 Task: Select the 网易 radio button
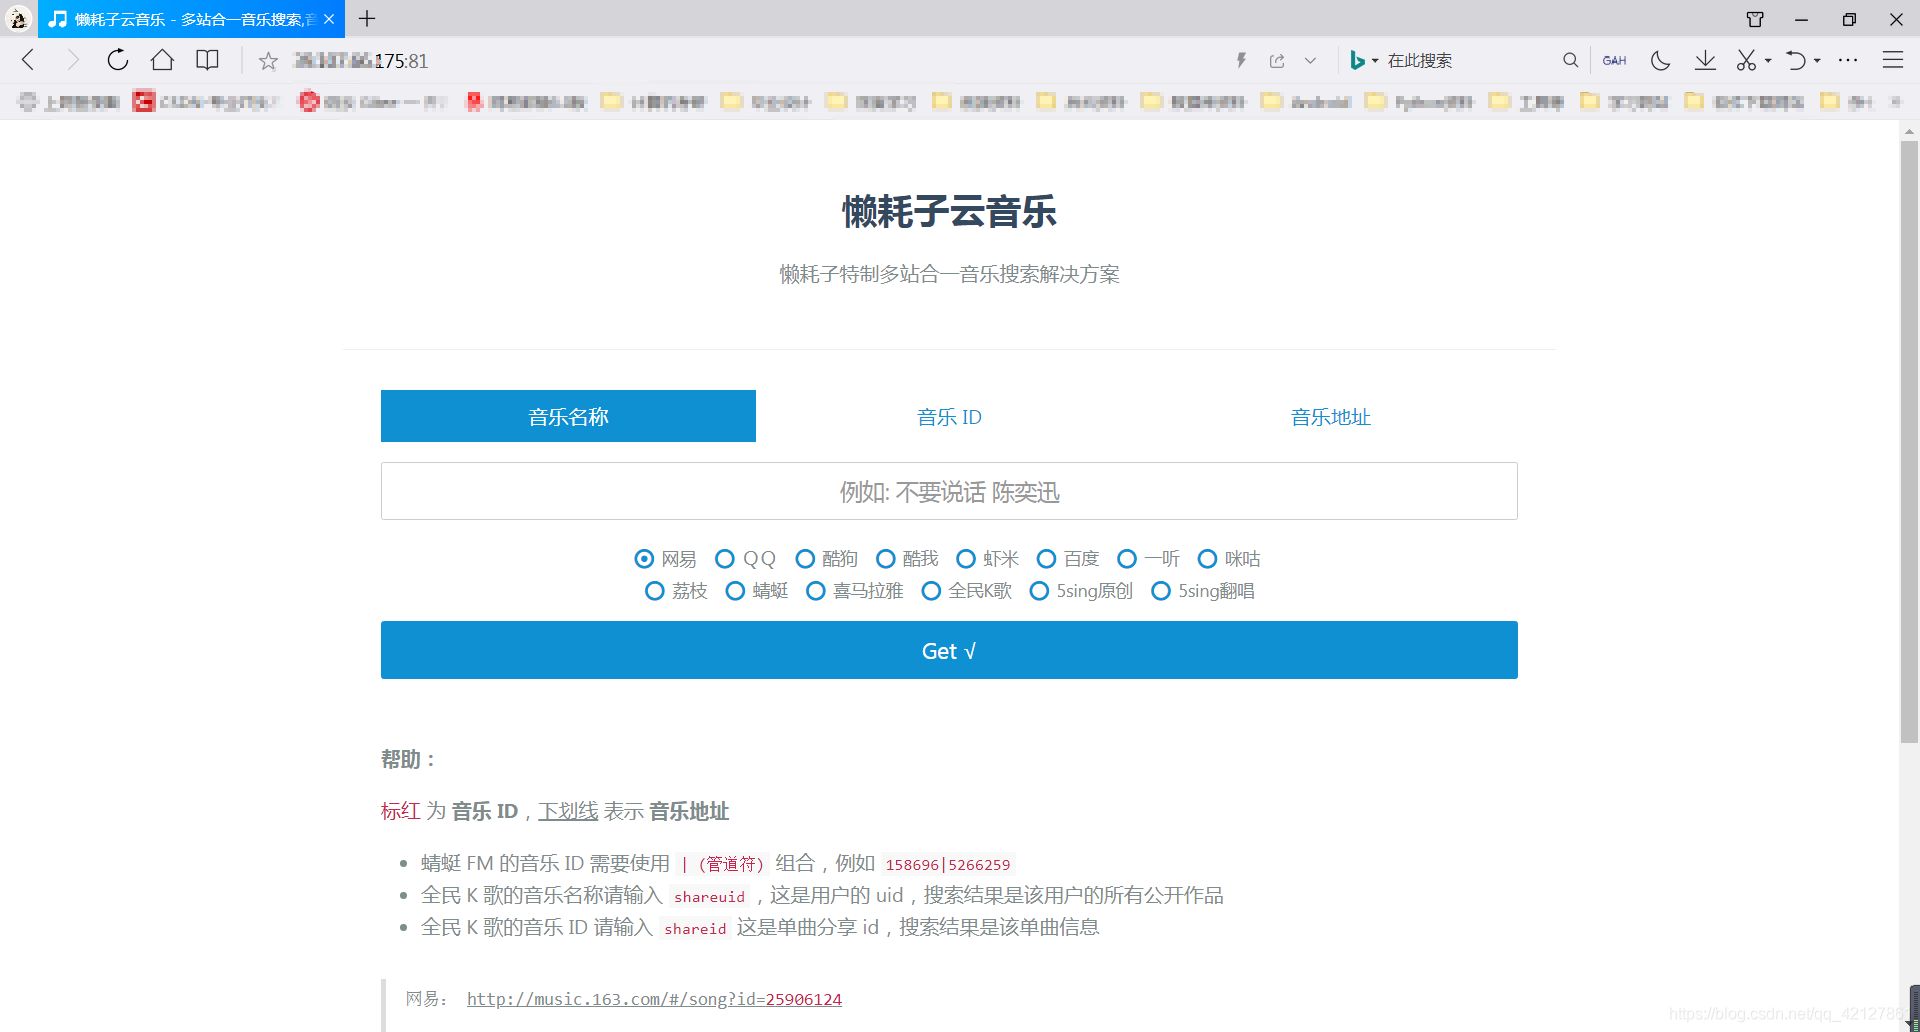point(644,559)
